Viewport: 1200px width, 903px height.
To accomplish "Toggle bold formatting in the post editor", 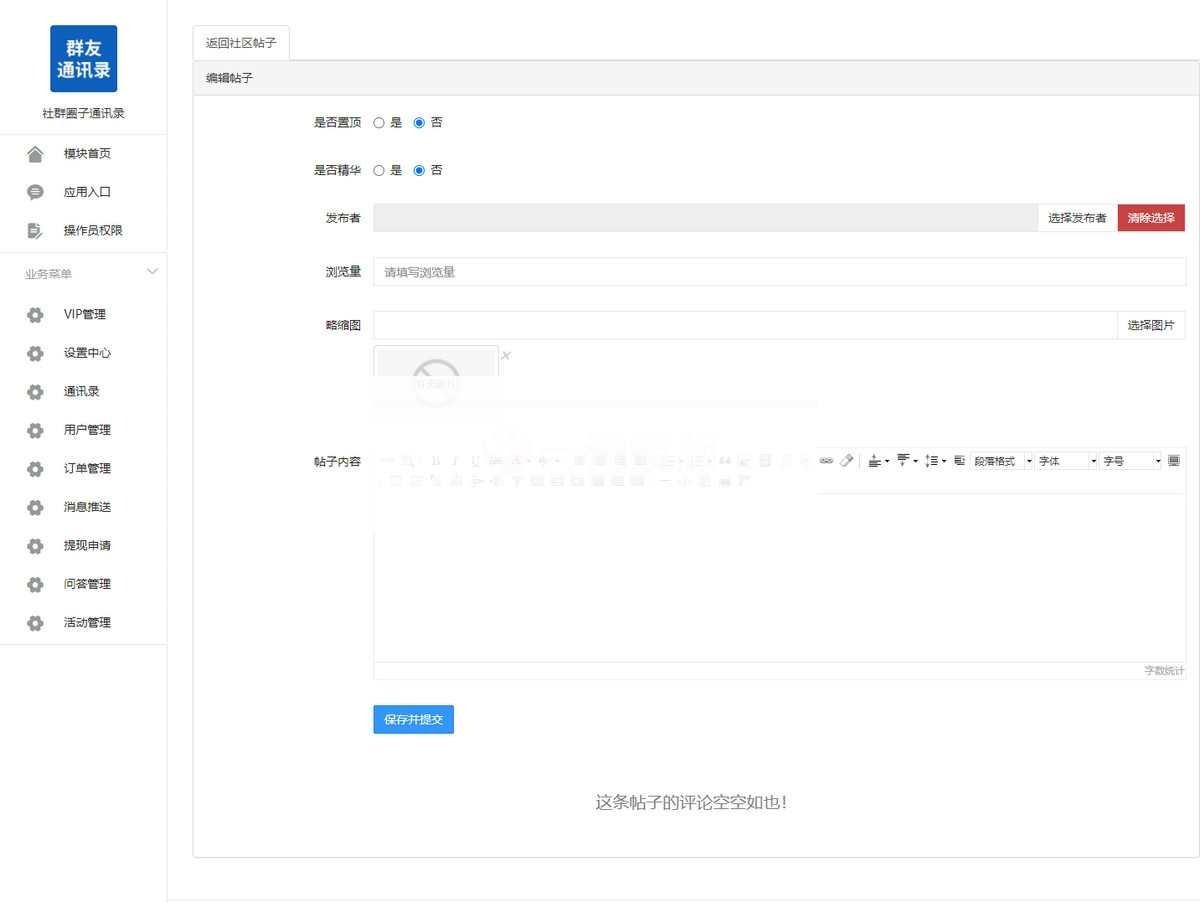I will tap(436, 461).
